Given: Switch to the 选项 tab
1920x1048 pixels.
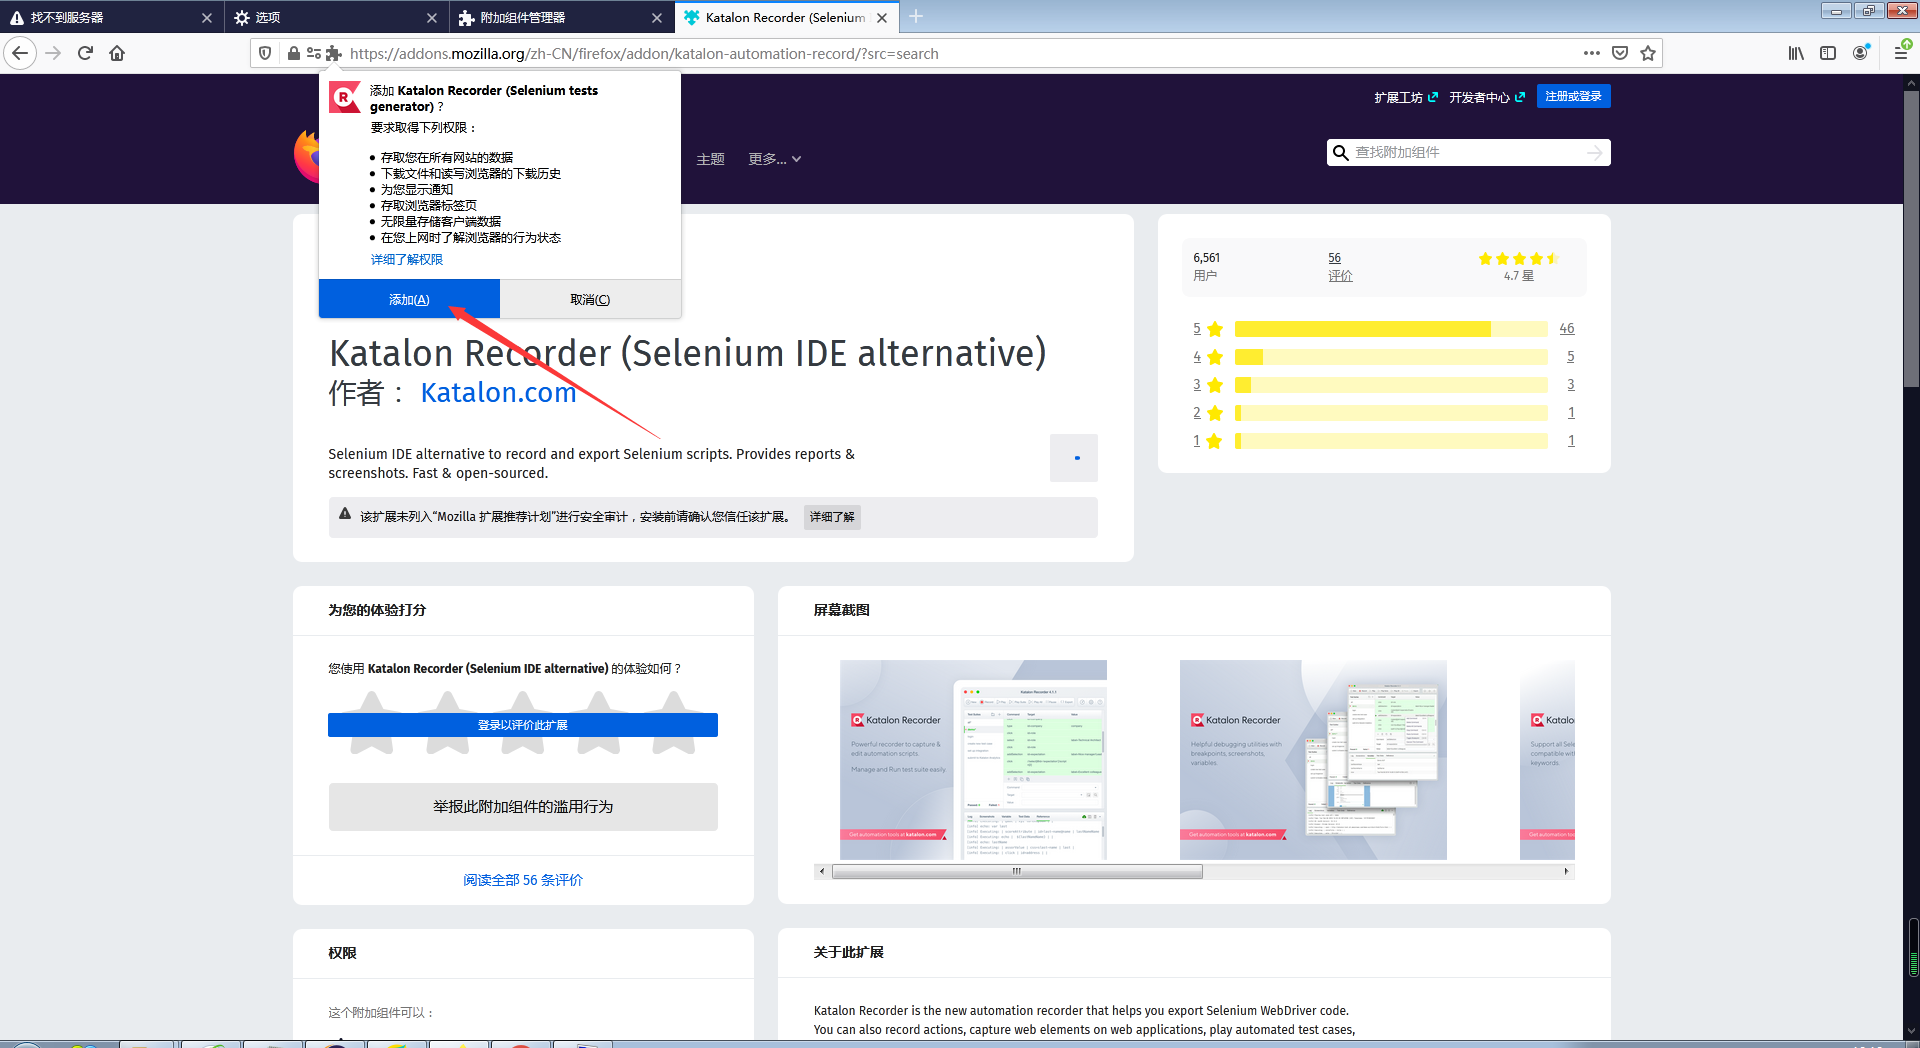Looking at the screenshot, I should pos(335,18).
